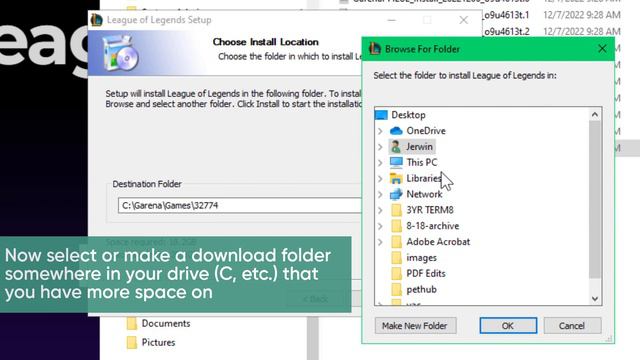Screen dimensions: 640x360
Task: Click the OneDrive cloud icon
Action: pos(396,131)
